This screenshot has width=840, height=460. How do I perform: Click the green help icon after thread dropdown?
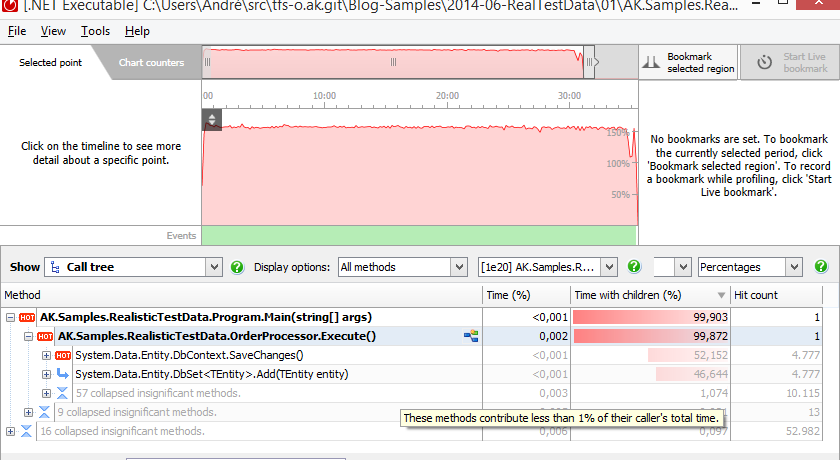[634, 267]
